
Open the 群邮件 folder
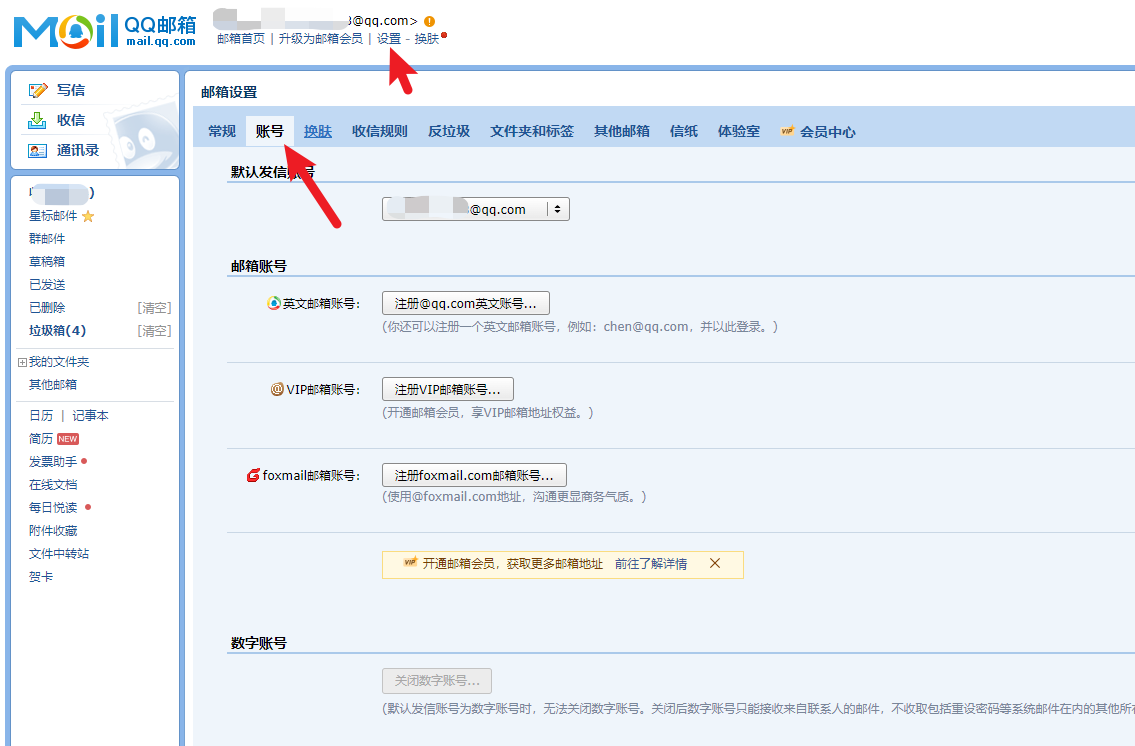(47, 239)
